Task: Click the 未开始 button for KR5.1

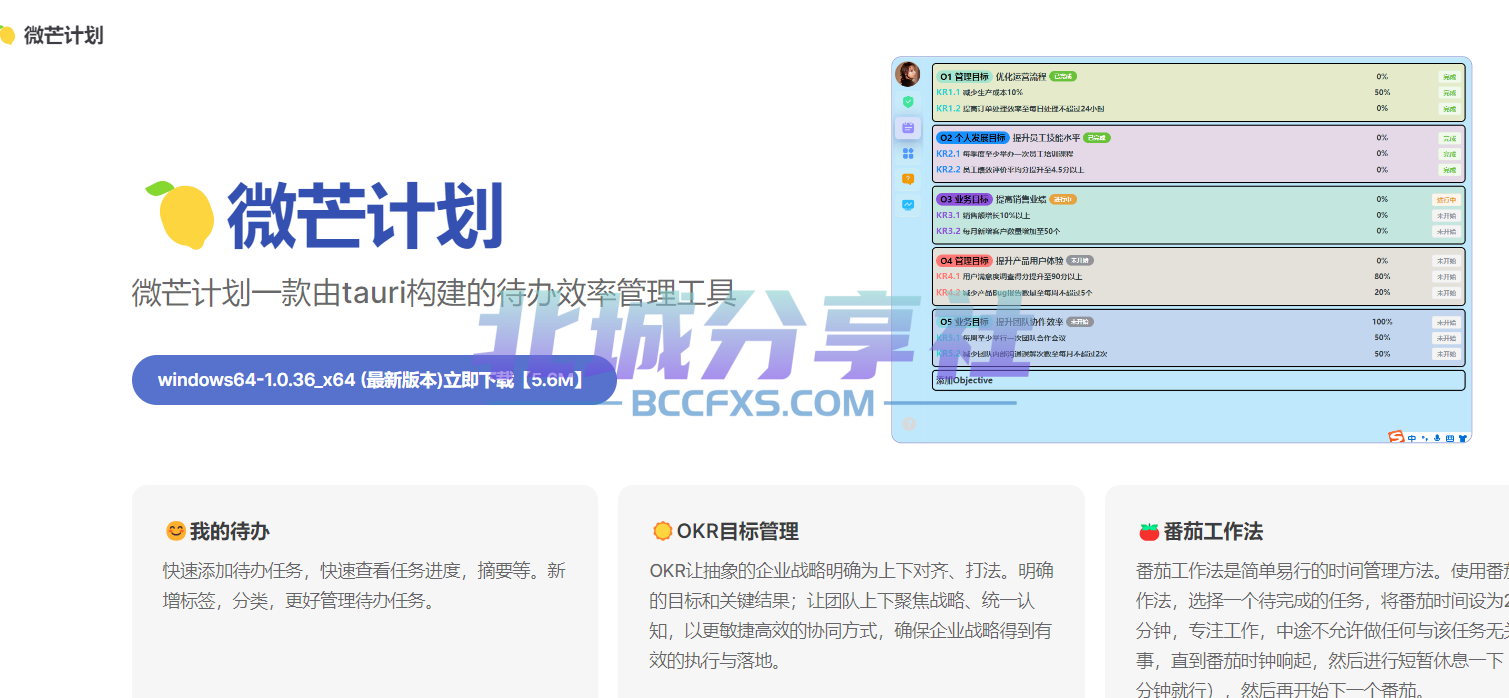Action: 1446,338
